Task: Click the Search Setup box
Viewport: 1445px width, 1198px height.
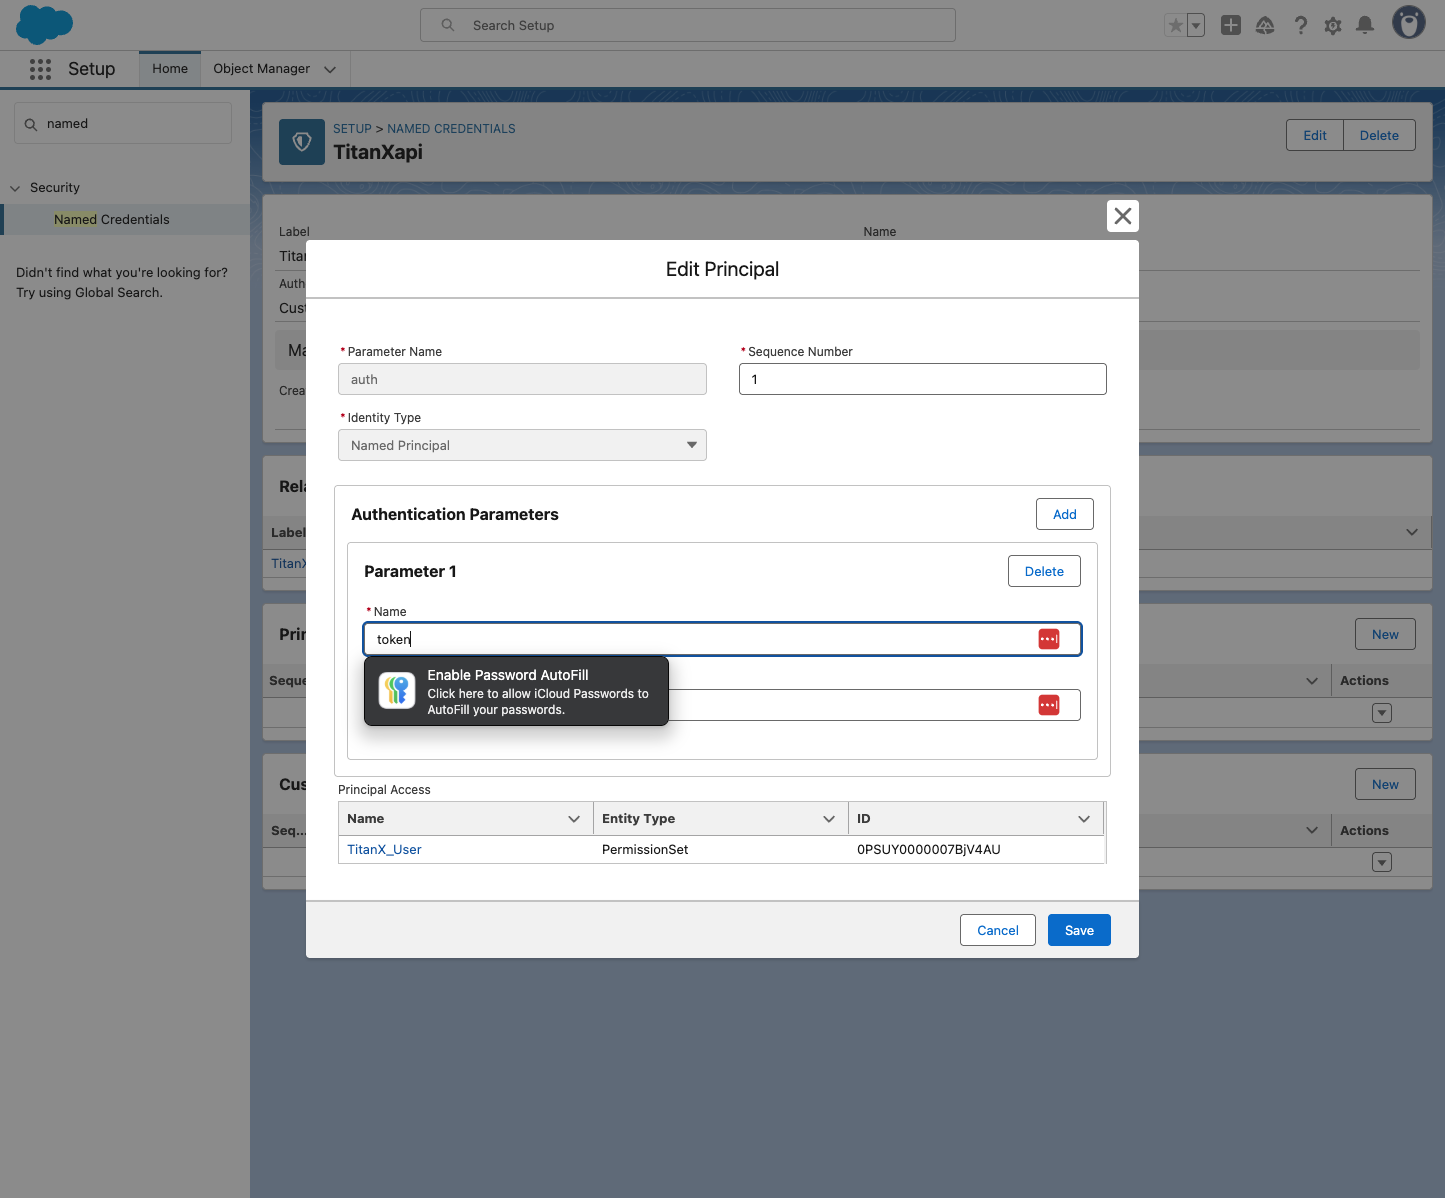Action: tap(688, 25)
